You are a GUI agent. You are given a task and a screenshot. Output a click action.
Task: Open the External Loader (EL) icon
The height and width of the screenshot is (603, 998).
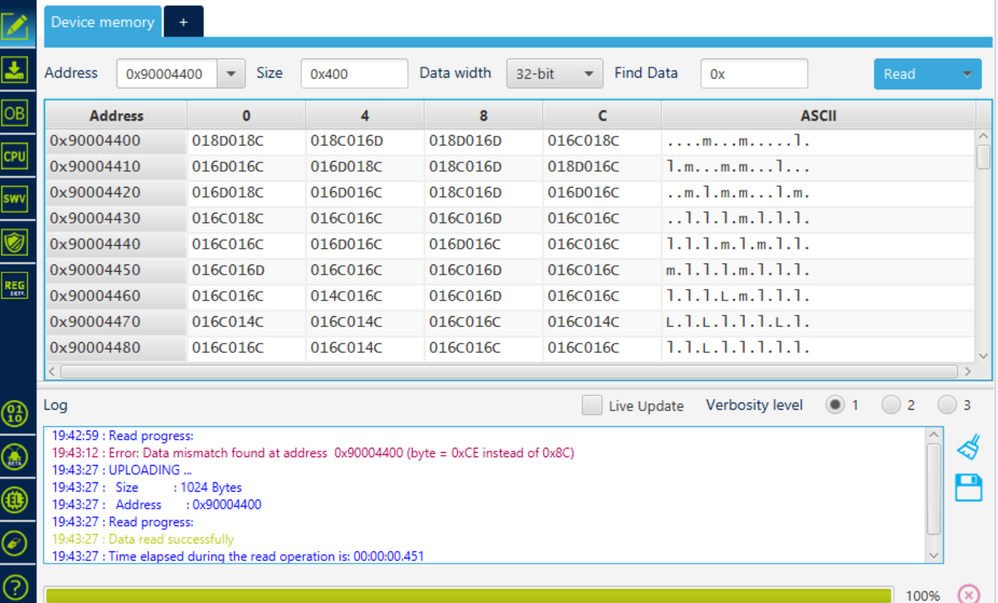click(15, 500)
